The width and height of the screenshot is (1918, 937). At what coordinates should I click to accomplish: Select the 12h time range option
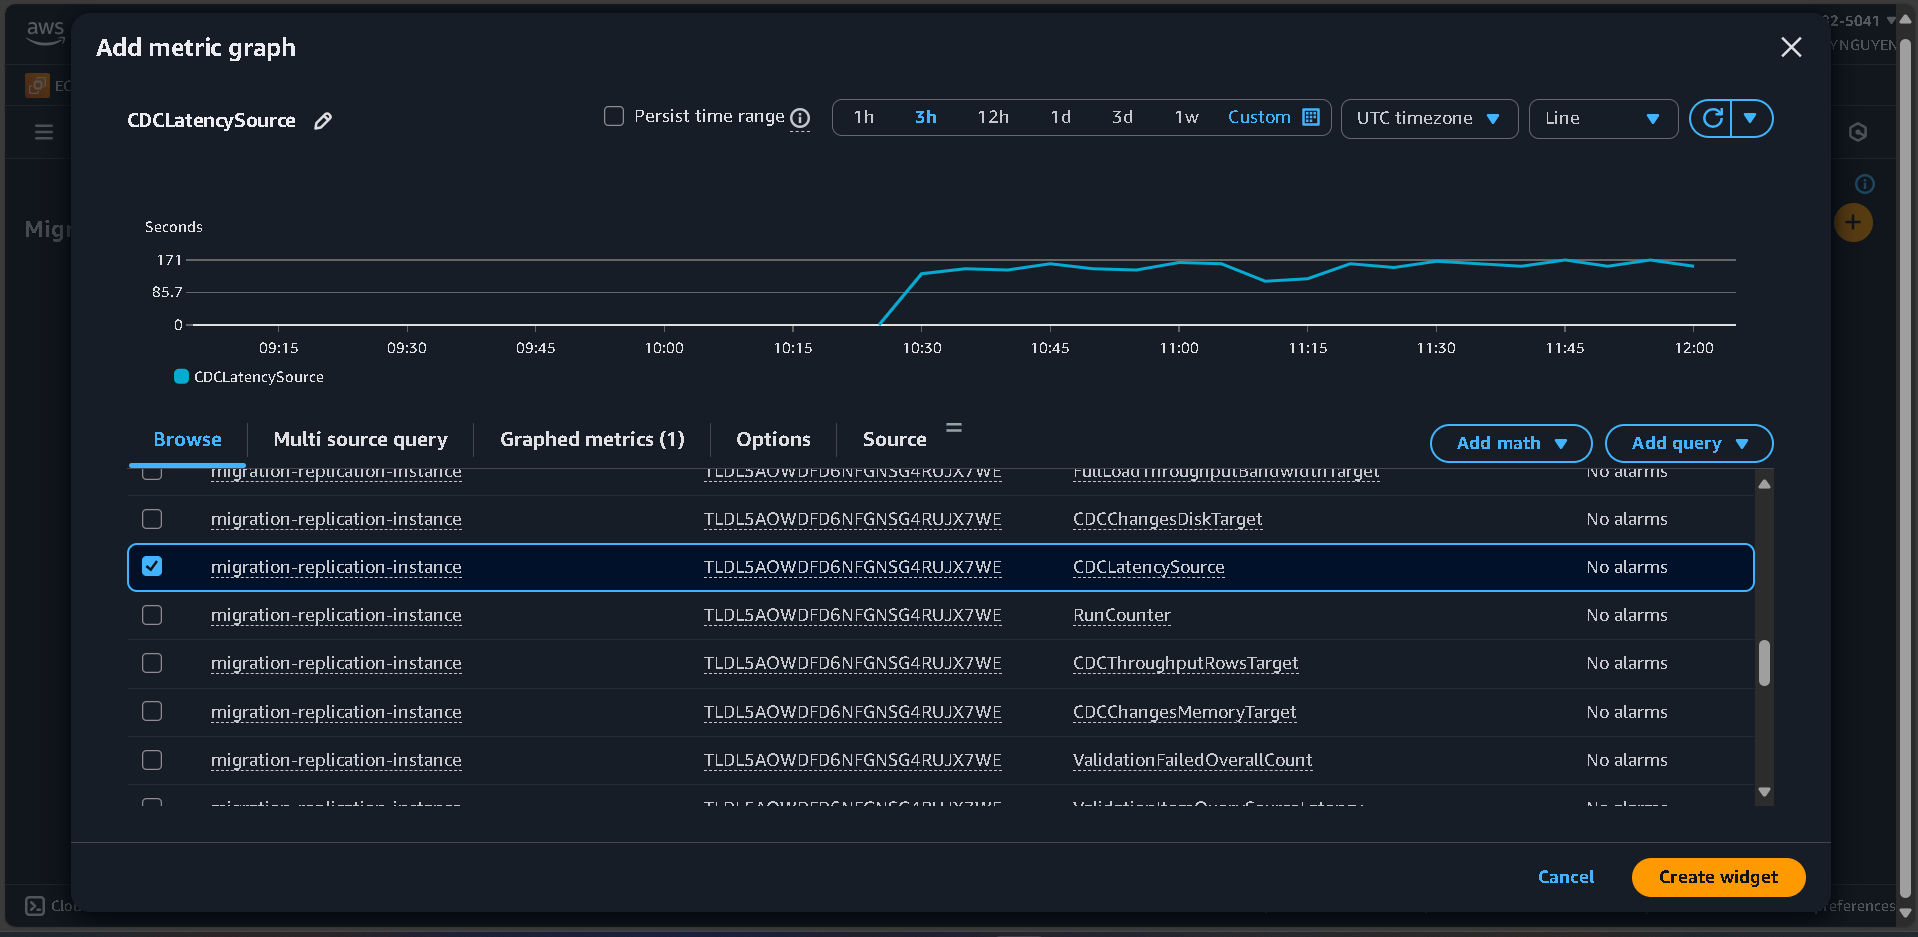[992, 117]
